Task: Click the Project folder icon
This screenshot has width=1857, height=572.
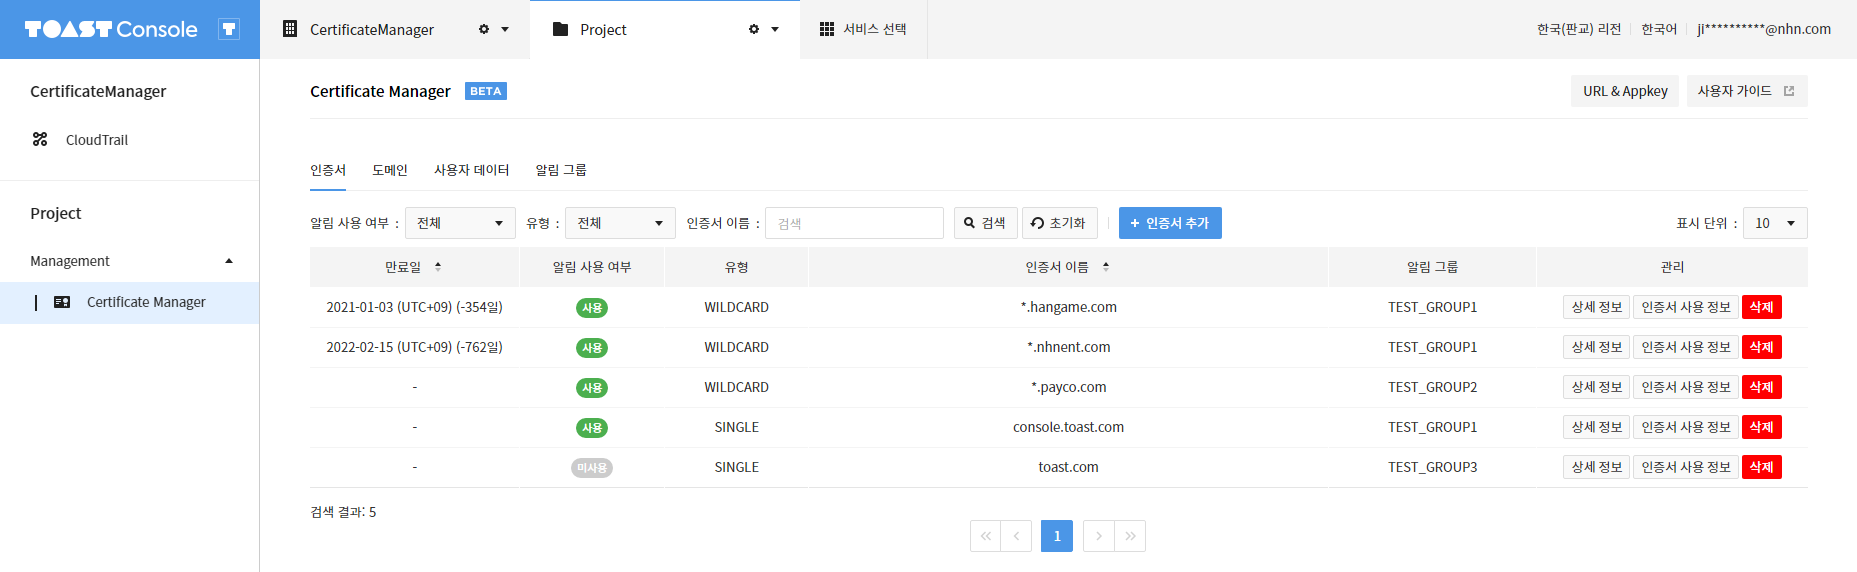Action: click(561, 29)
